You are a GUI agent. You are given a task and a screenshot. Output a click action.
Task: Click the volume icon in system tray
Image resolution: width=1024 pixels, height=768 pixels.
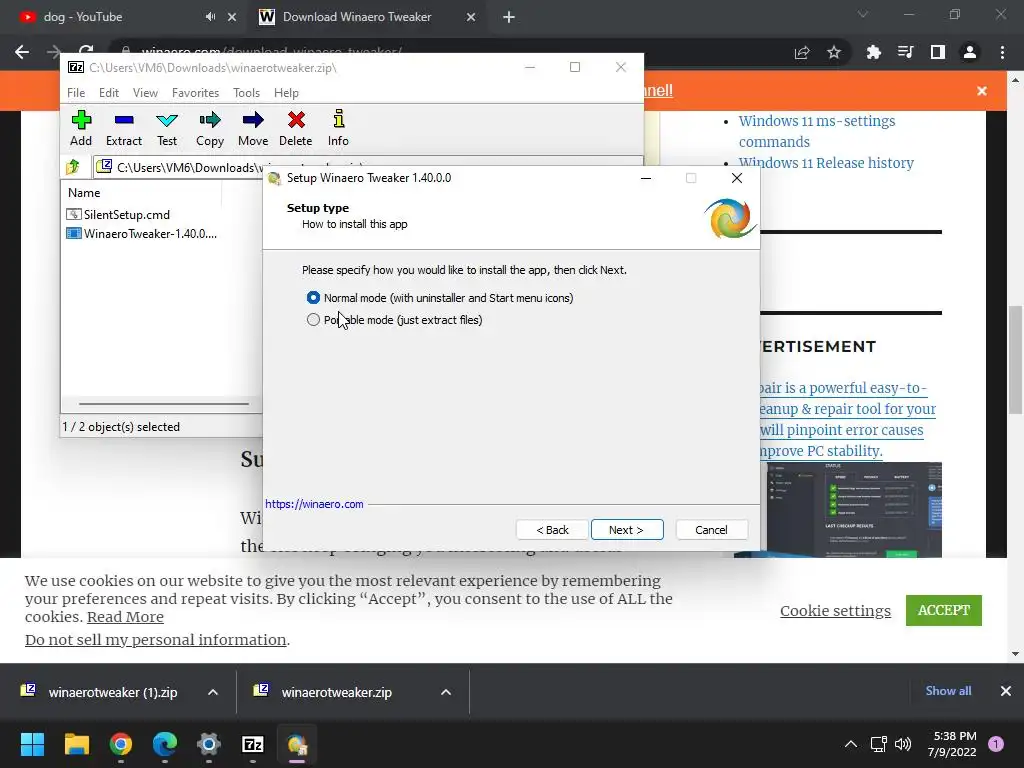pyautogui.click(x=903, y=744)
